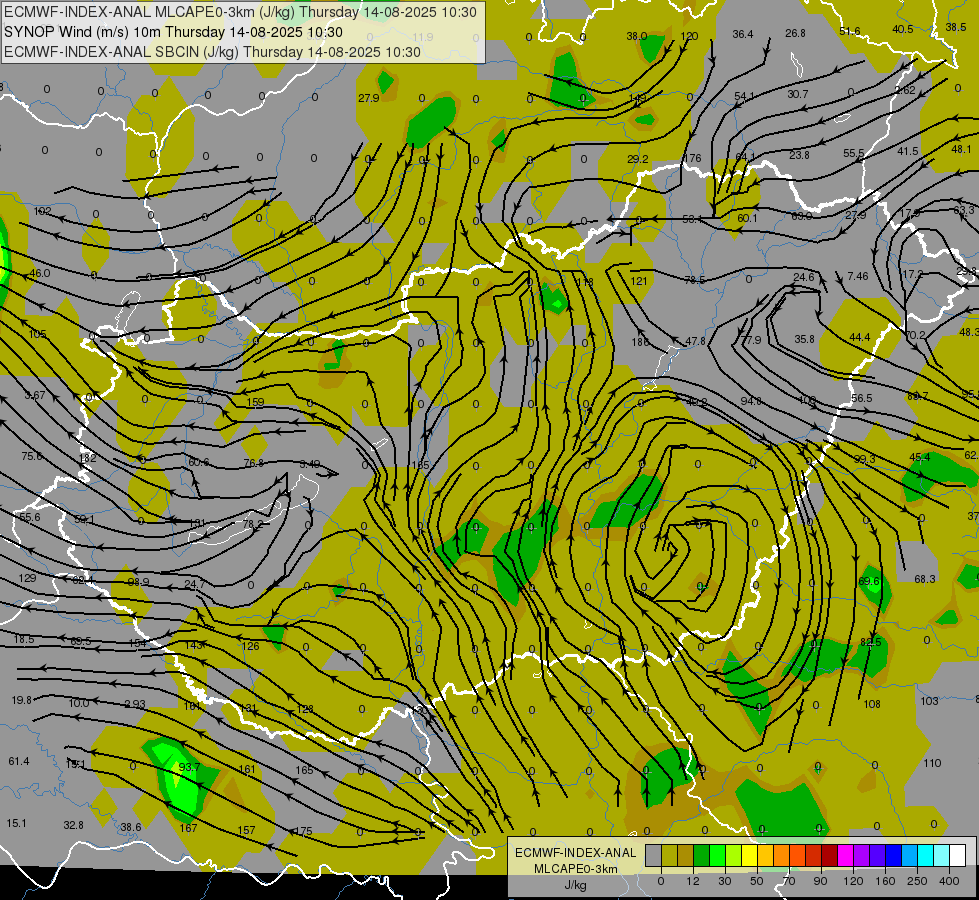Click the map value 165
The height and width of the screenshot is (900, 979).
(304, 770)
